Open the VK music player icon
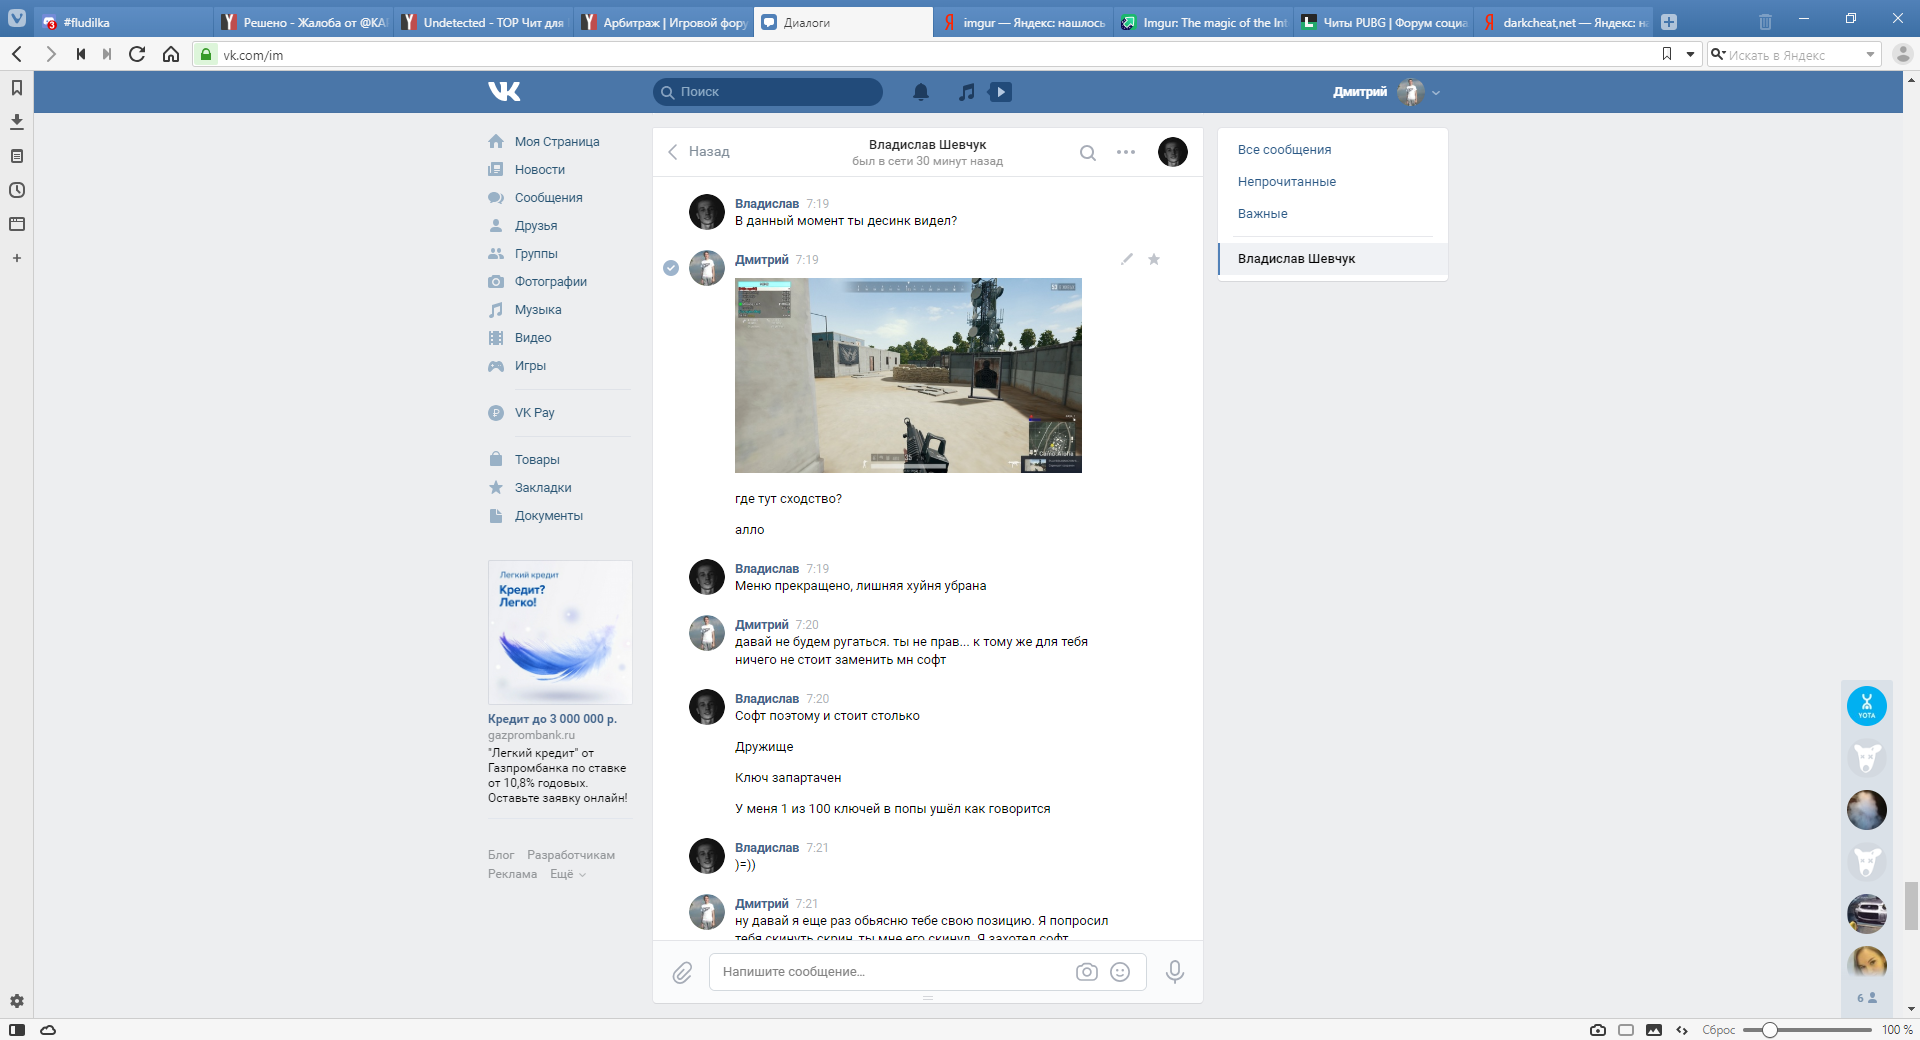This screenshot has height=1040, width=1920. pos(966,92)
